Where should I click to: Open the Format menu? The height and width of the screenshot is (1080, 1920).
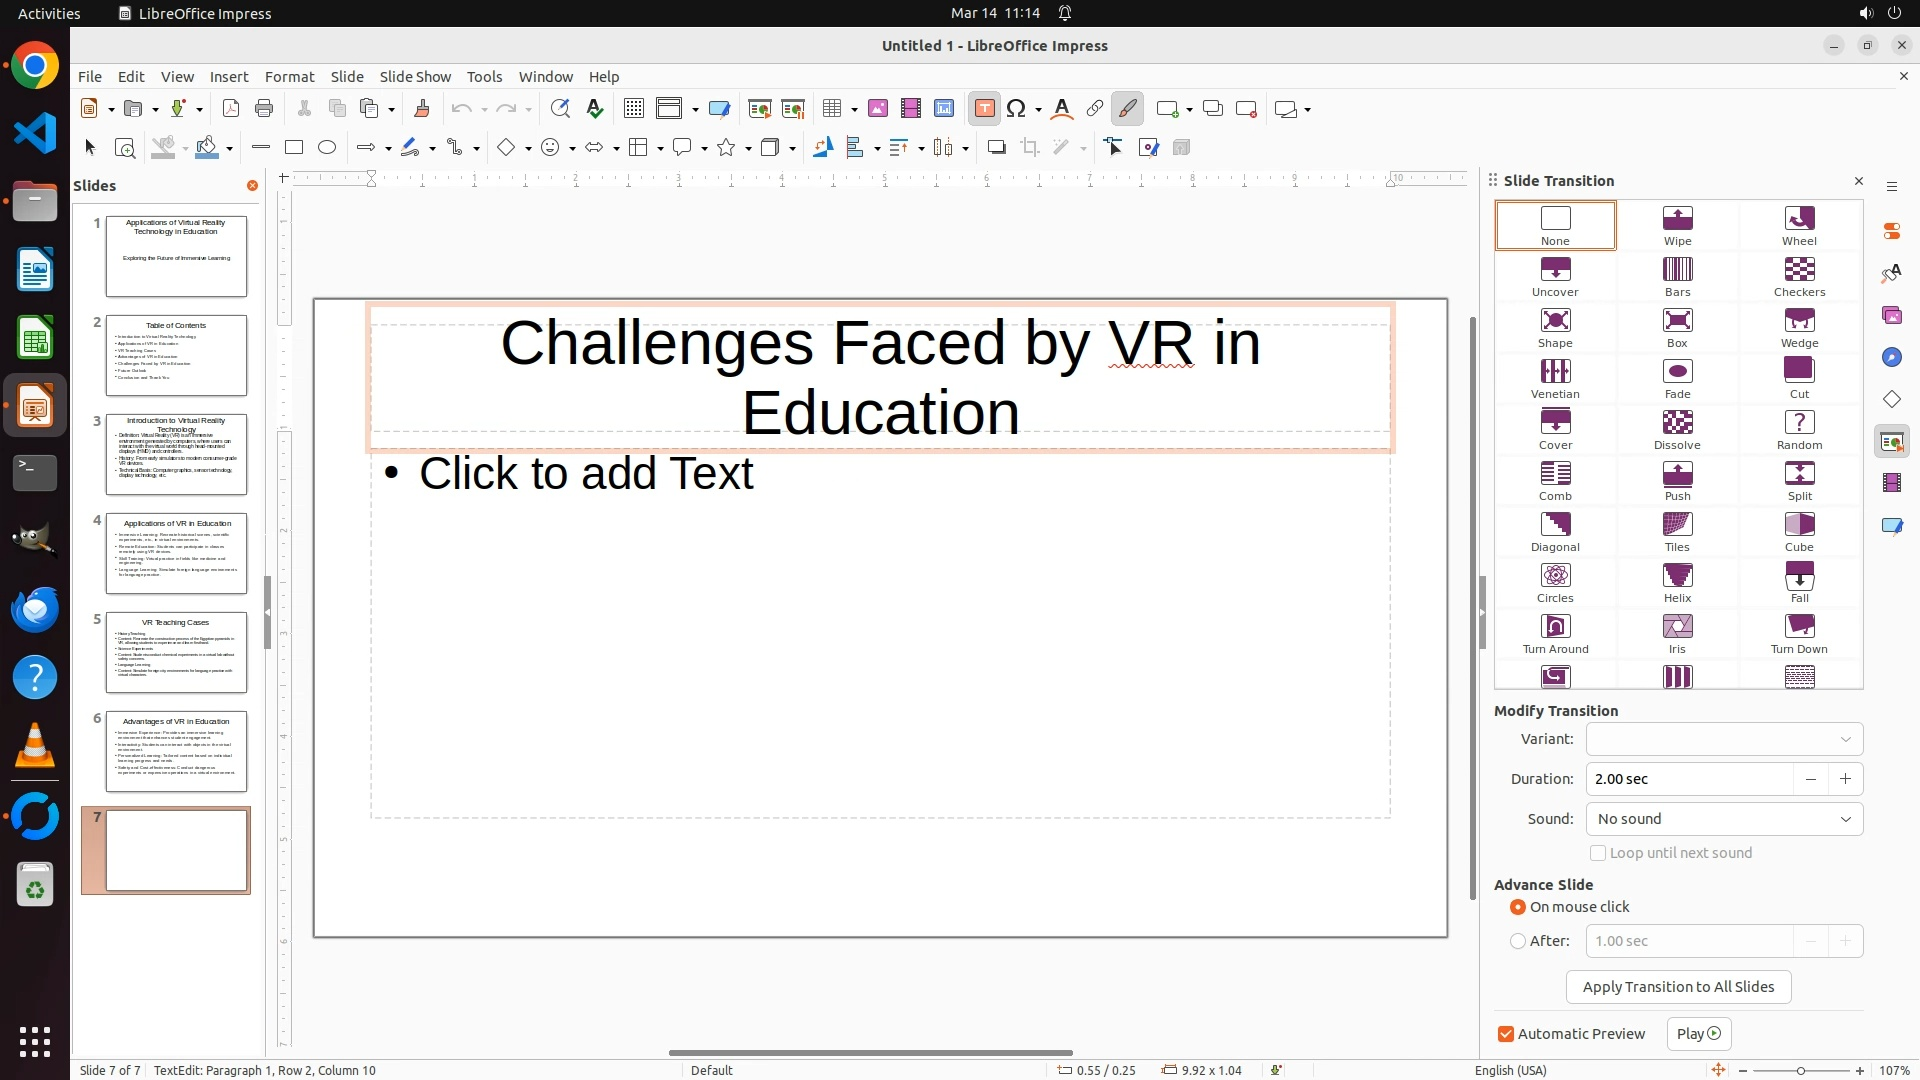[x=289, y=77]
